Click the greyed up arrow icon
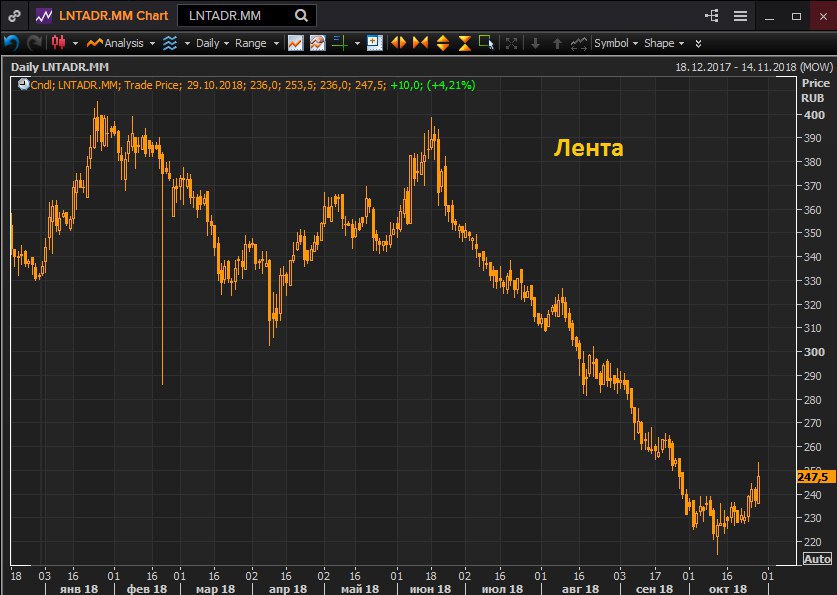Screen dimensions: 837x595 pyautogui.click(x=557, y=43)
